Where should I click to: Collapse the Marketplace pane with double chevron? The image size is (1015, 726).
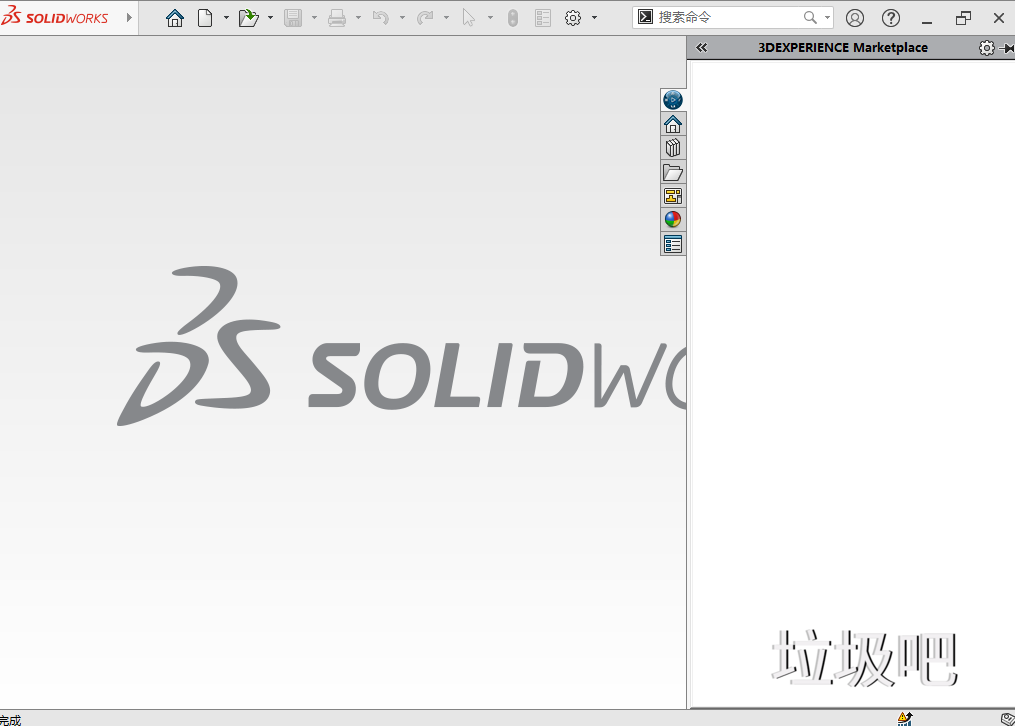701,47
